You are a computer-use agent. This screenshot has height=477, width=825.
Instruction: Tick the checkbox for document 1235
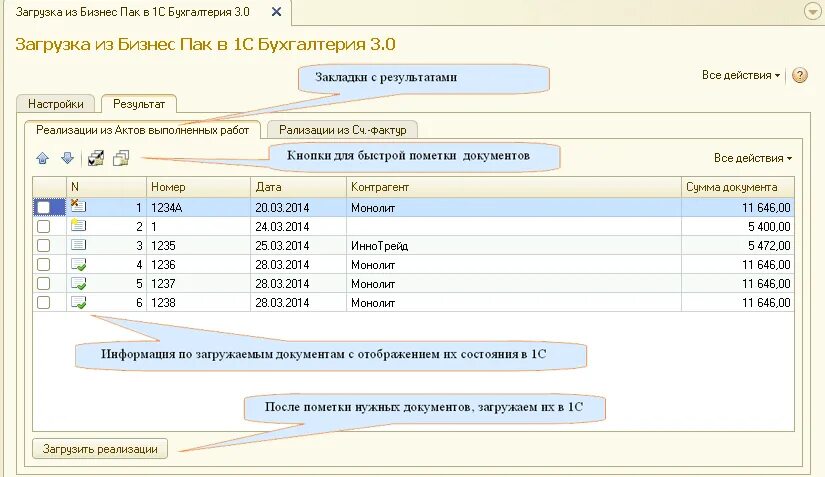[x=44, y=245]
